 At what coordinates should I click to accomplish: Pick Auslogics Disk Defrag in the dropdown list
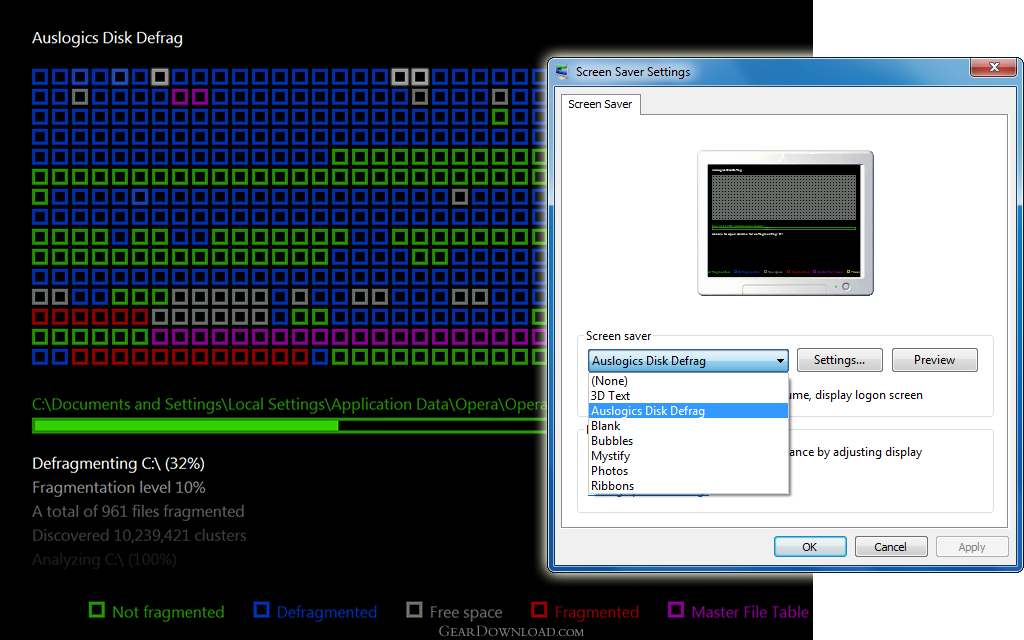pyautogui.click(x=688, y=411)
